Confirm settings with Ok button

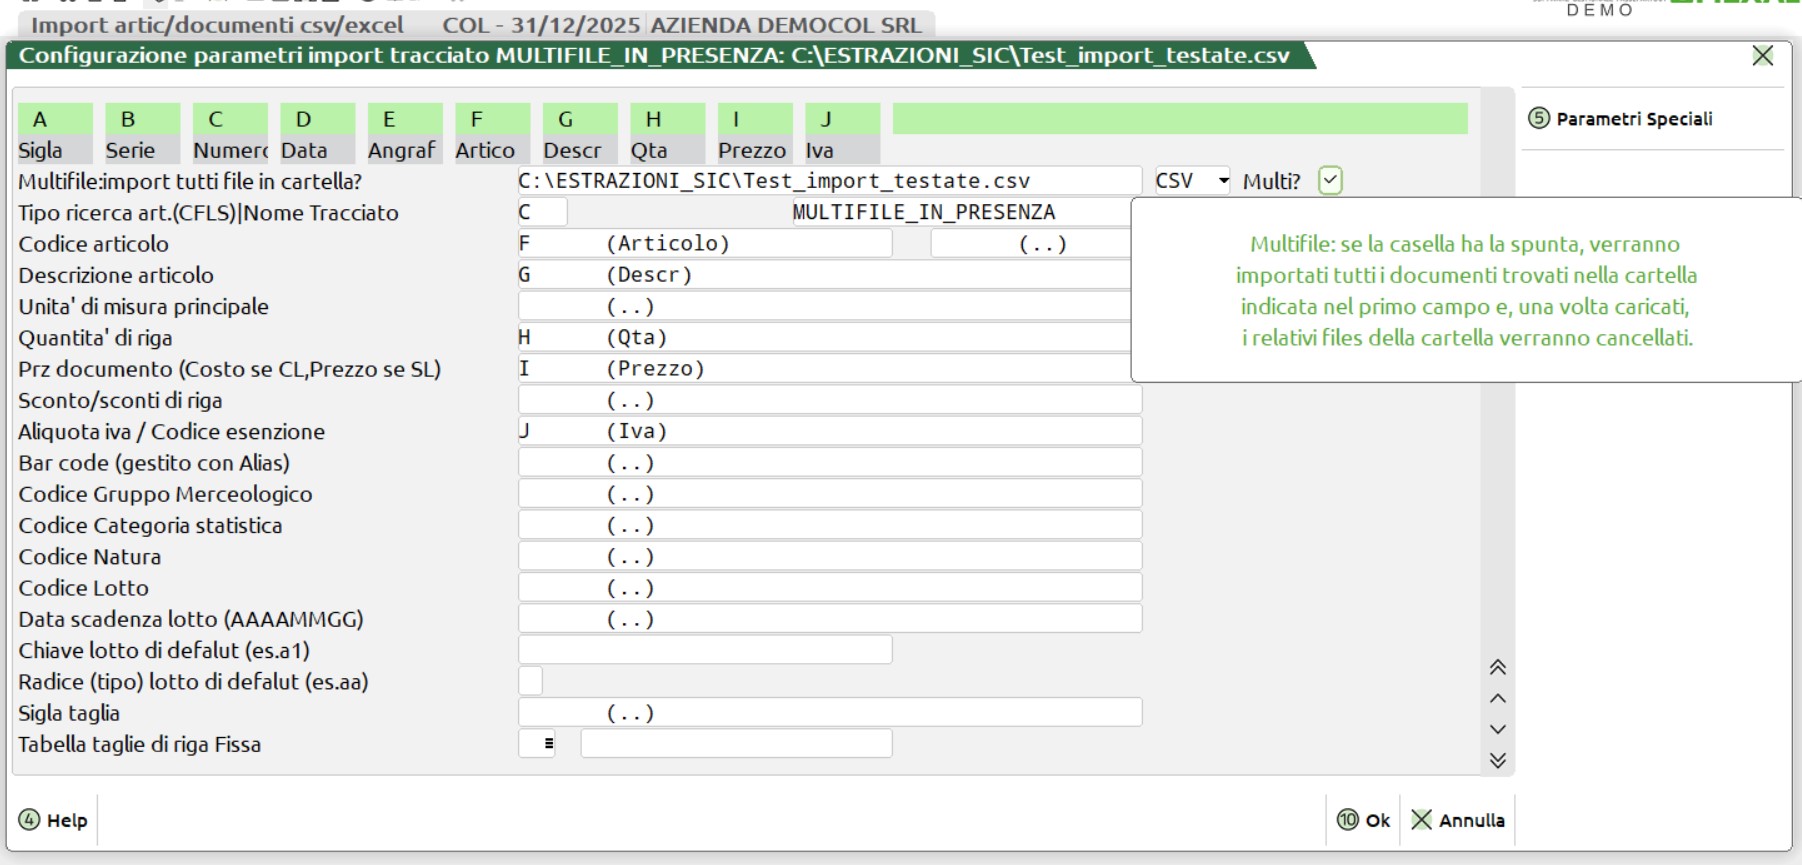(1364, 820)
